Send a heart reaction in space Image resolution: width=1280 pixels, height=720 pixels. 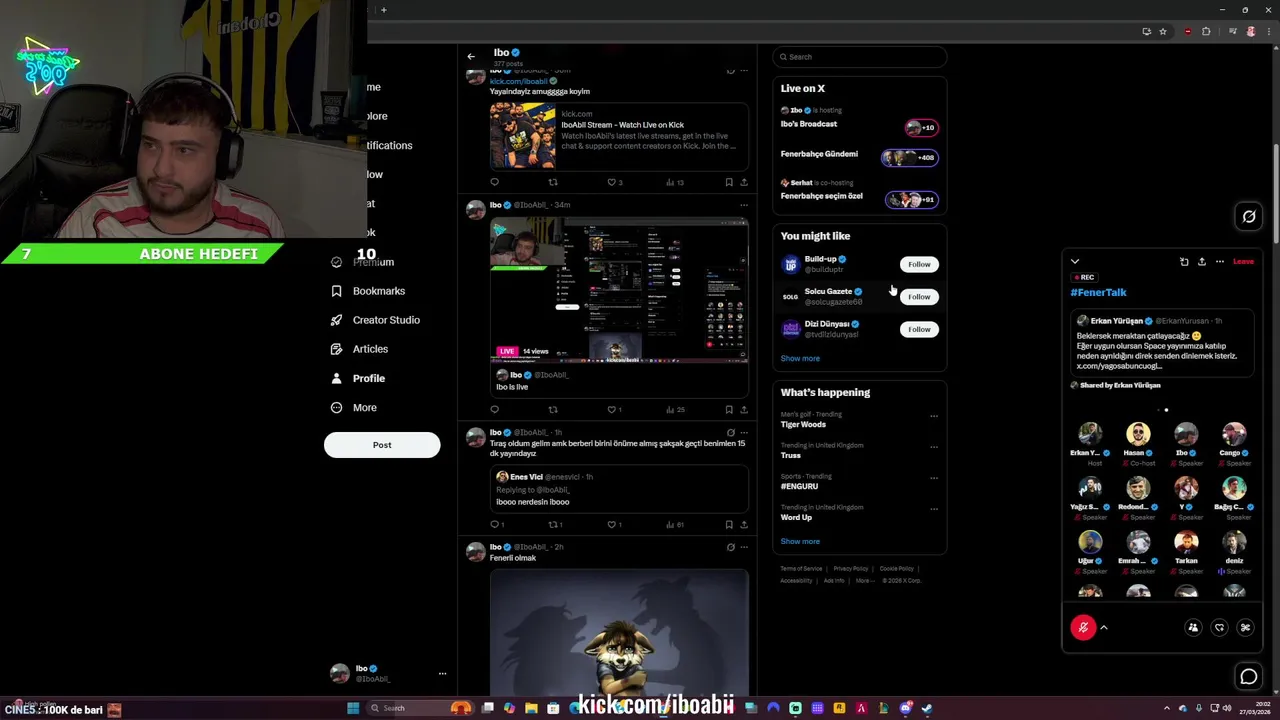coord(1219,627)
